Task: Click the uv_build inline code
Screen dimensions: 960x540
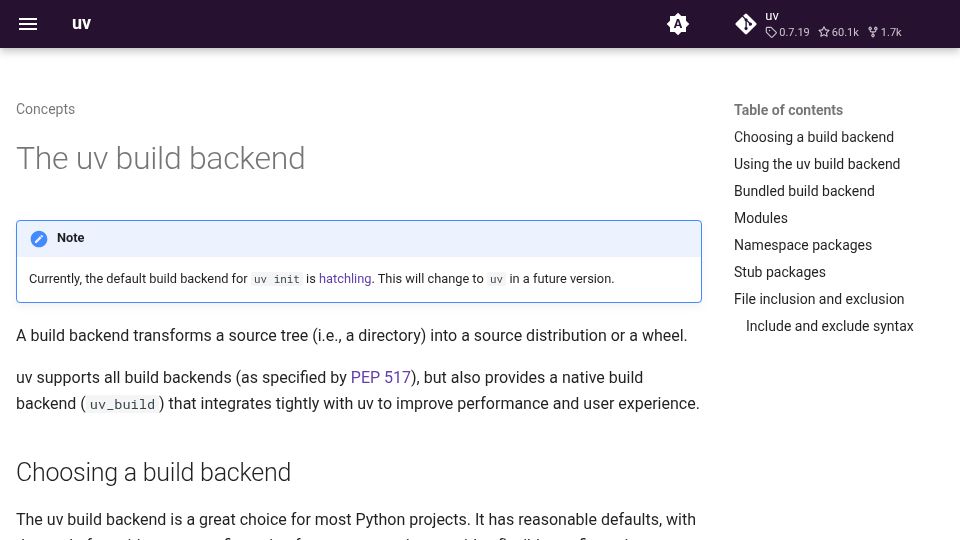Action: (x=122, y=404)
